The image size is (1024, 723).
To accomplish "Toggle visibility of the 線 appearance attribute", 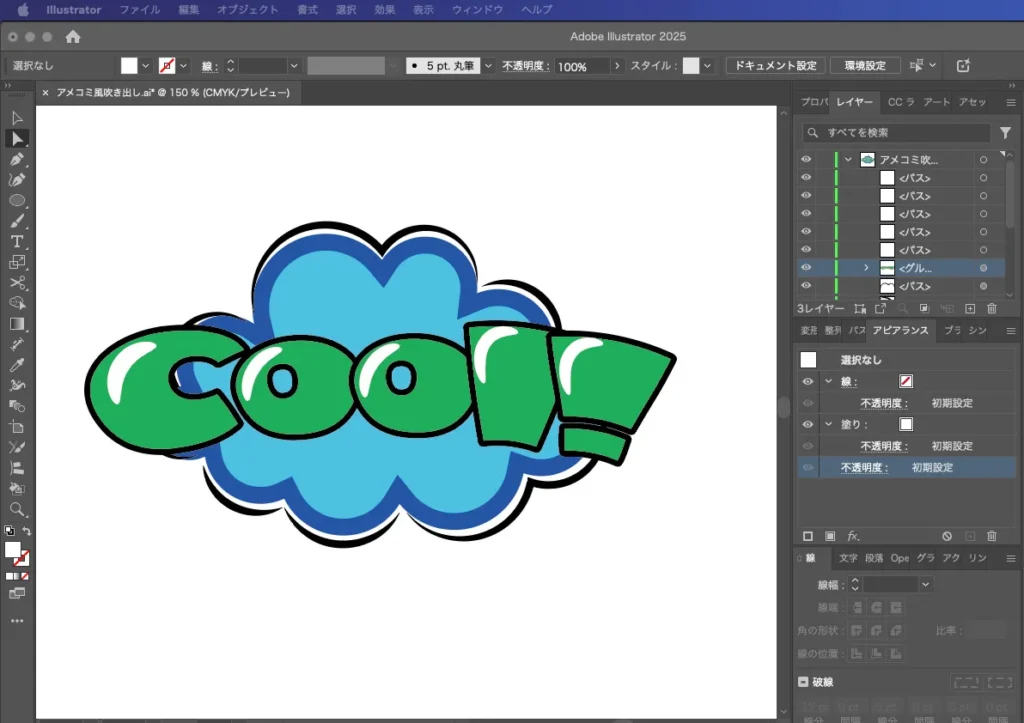I will pos(807,382).
